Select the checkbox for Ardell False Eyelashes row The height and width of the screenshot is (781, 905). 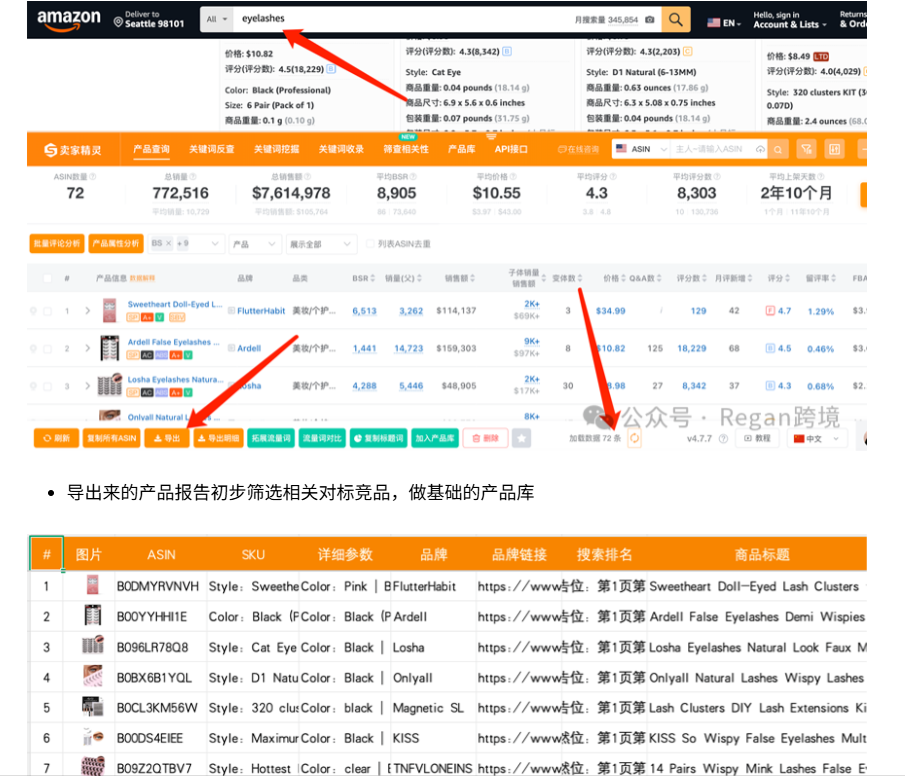click(47, 349)
